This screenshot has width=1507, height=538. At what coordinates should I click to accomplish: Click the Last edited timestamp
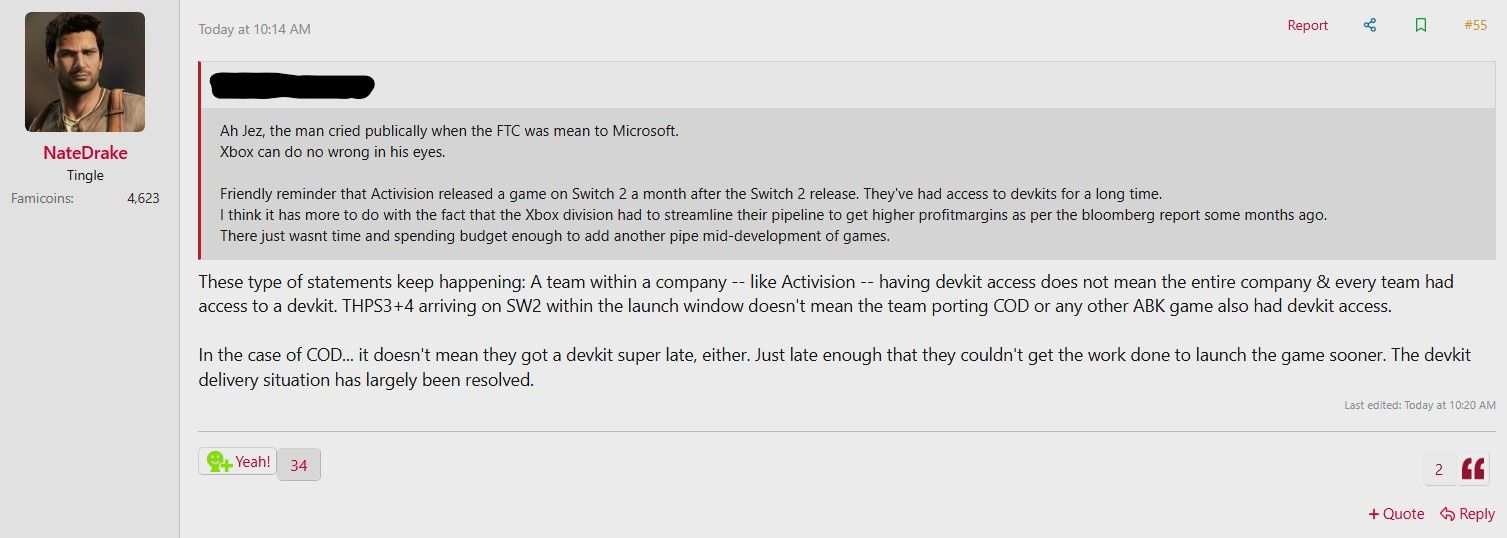(1420, 405)
